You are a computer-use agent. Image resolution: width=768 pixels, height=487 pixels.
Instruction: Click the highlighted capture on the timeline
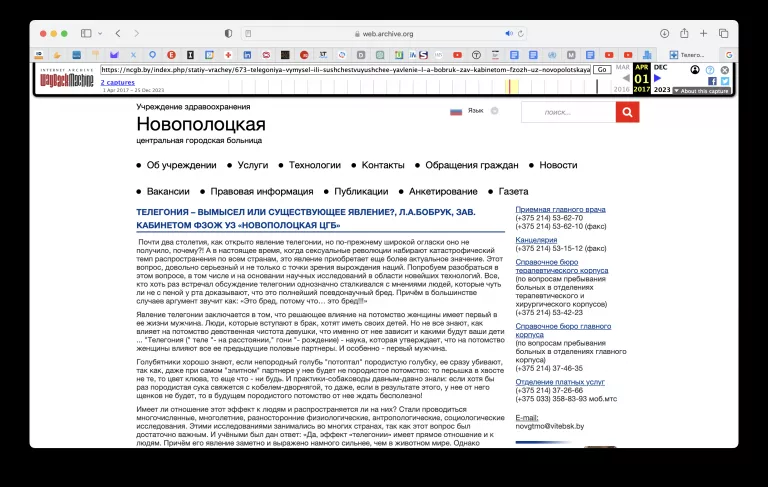coord(511,86)
